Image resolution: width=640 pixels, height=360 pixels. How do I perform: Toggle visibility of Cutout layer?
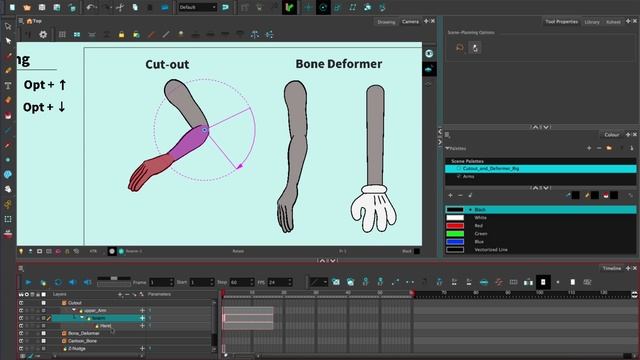pyautogui.click(x=21, y=303)
